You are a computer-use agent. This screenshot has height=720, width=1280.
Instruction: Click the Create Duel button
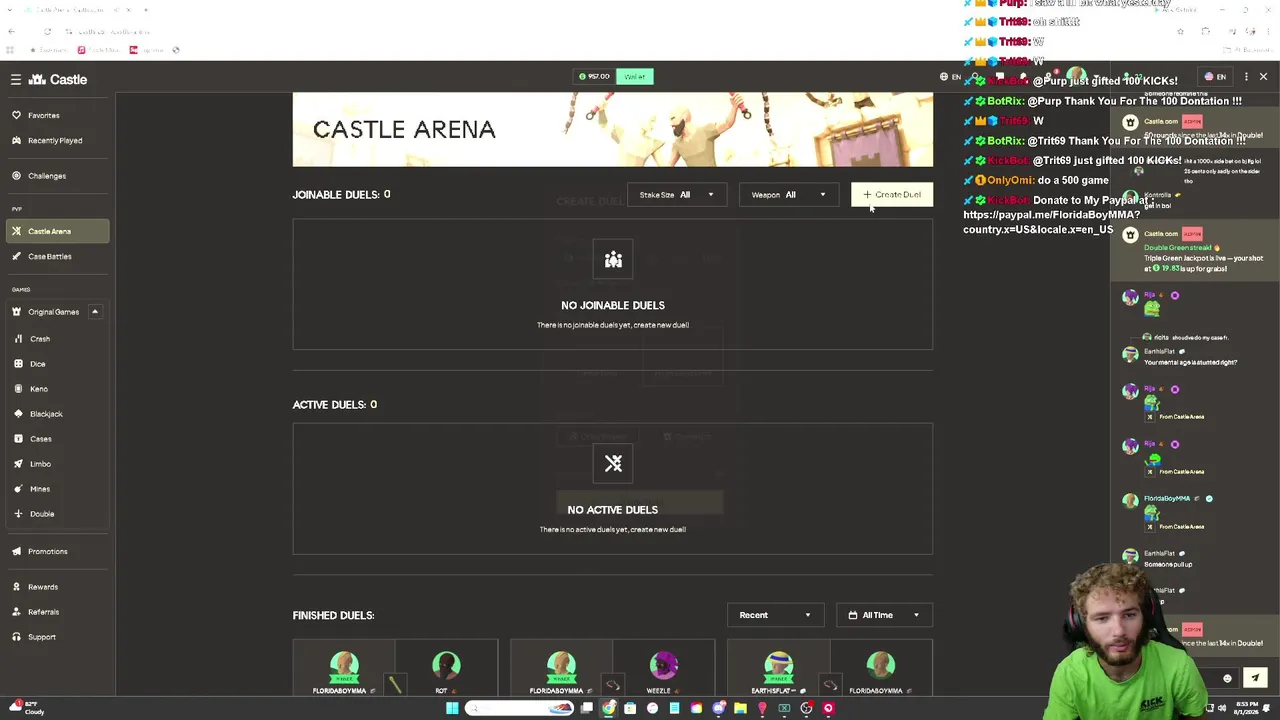(892, 195)
